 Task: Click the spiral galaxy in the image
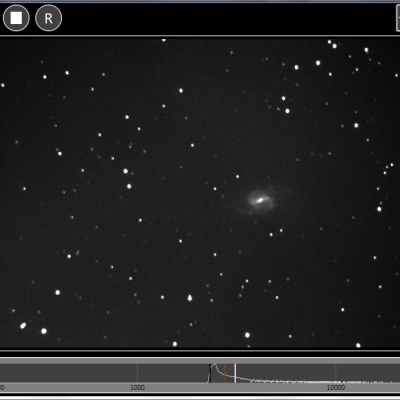[x=260, y=201]
